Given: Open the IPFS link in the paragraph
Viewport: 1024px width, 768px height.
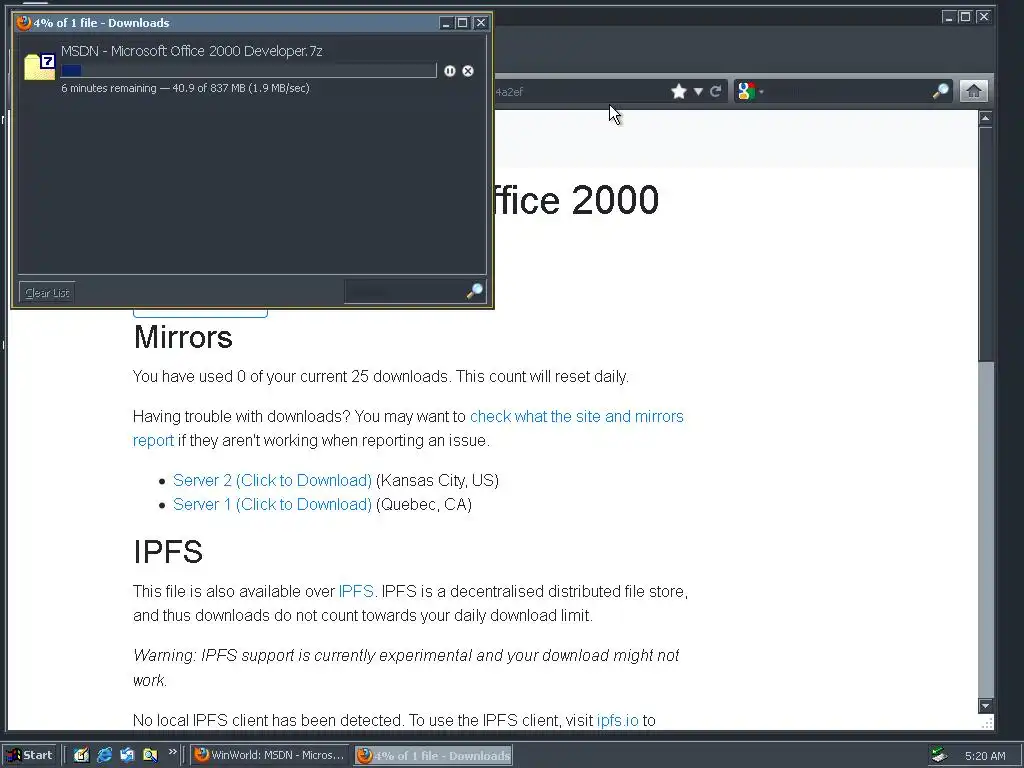Looking at the screenshot, I should [x=356, y=592].
